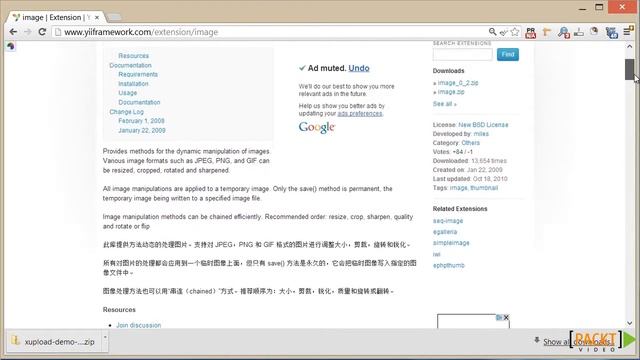Jump to Usage section
640x360 pixels.
click(x=127, y=93)
